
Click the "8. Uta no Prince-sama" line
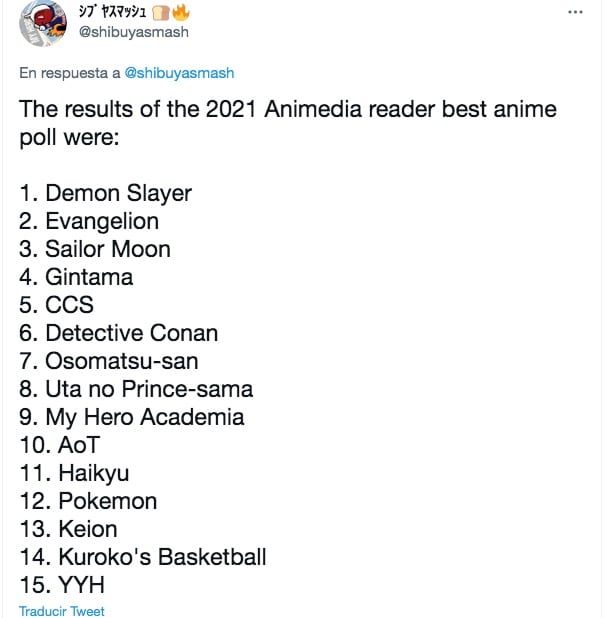[136, 389]
